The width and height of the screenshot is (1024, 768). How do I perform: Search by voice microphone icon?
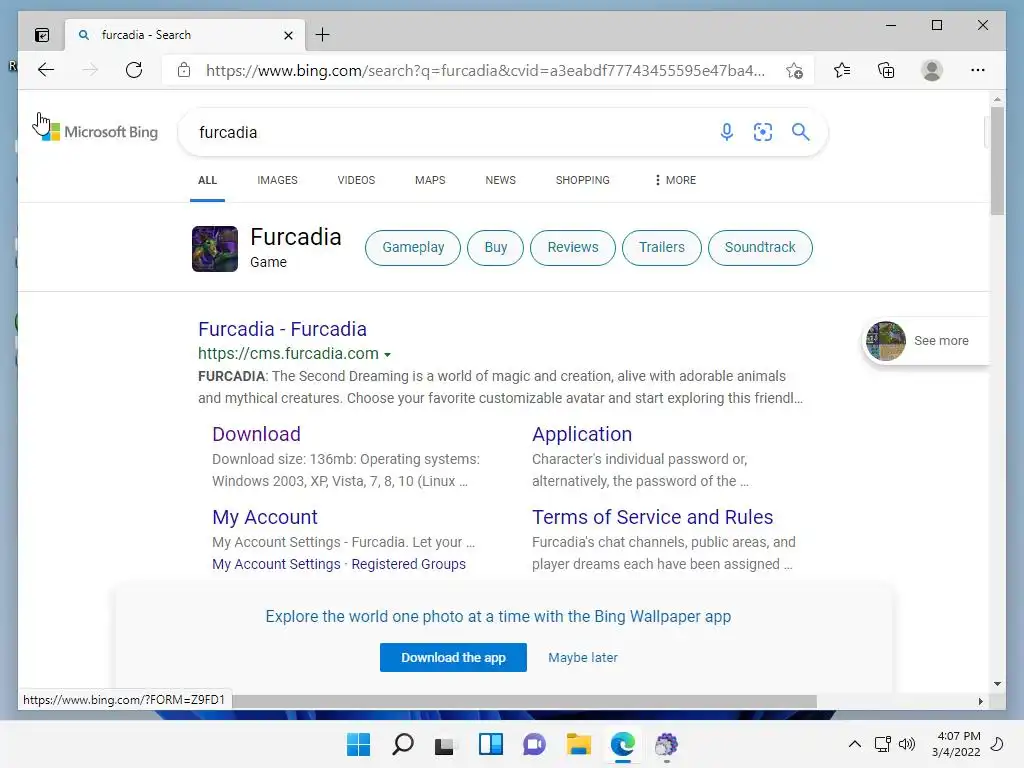pos(727,132)
